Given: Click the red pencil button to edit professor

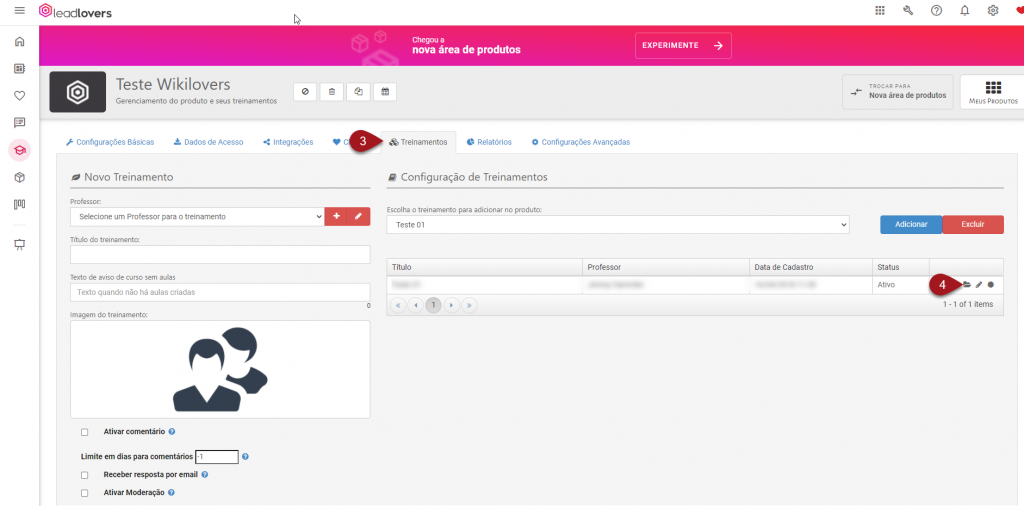Looking at the screenshot, I should [x=358, y=216].
